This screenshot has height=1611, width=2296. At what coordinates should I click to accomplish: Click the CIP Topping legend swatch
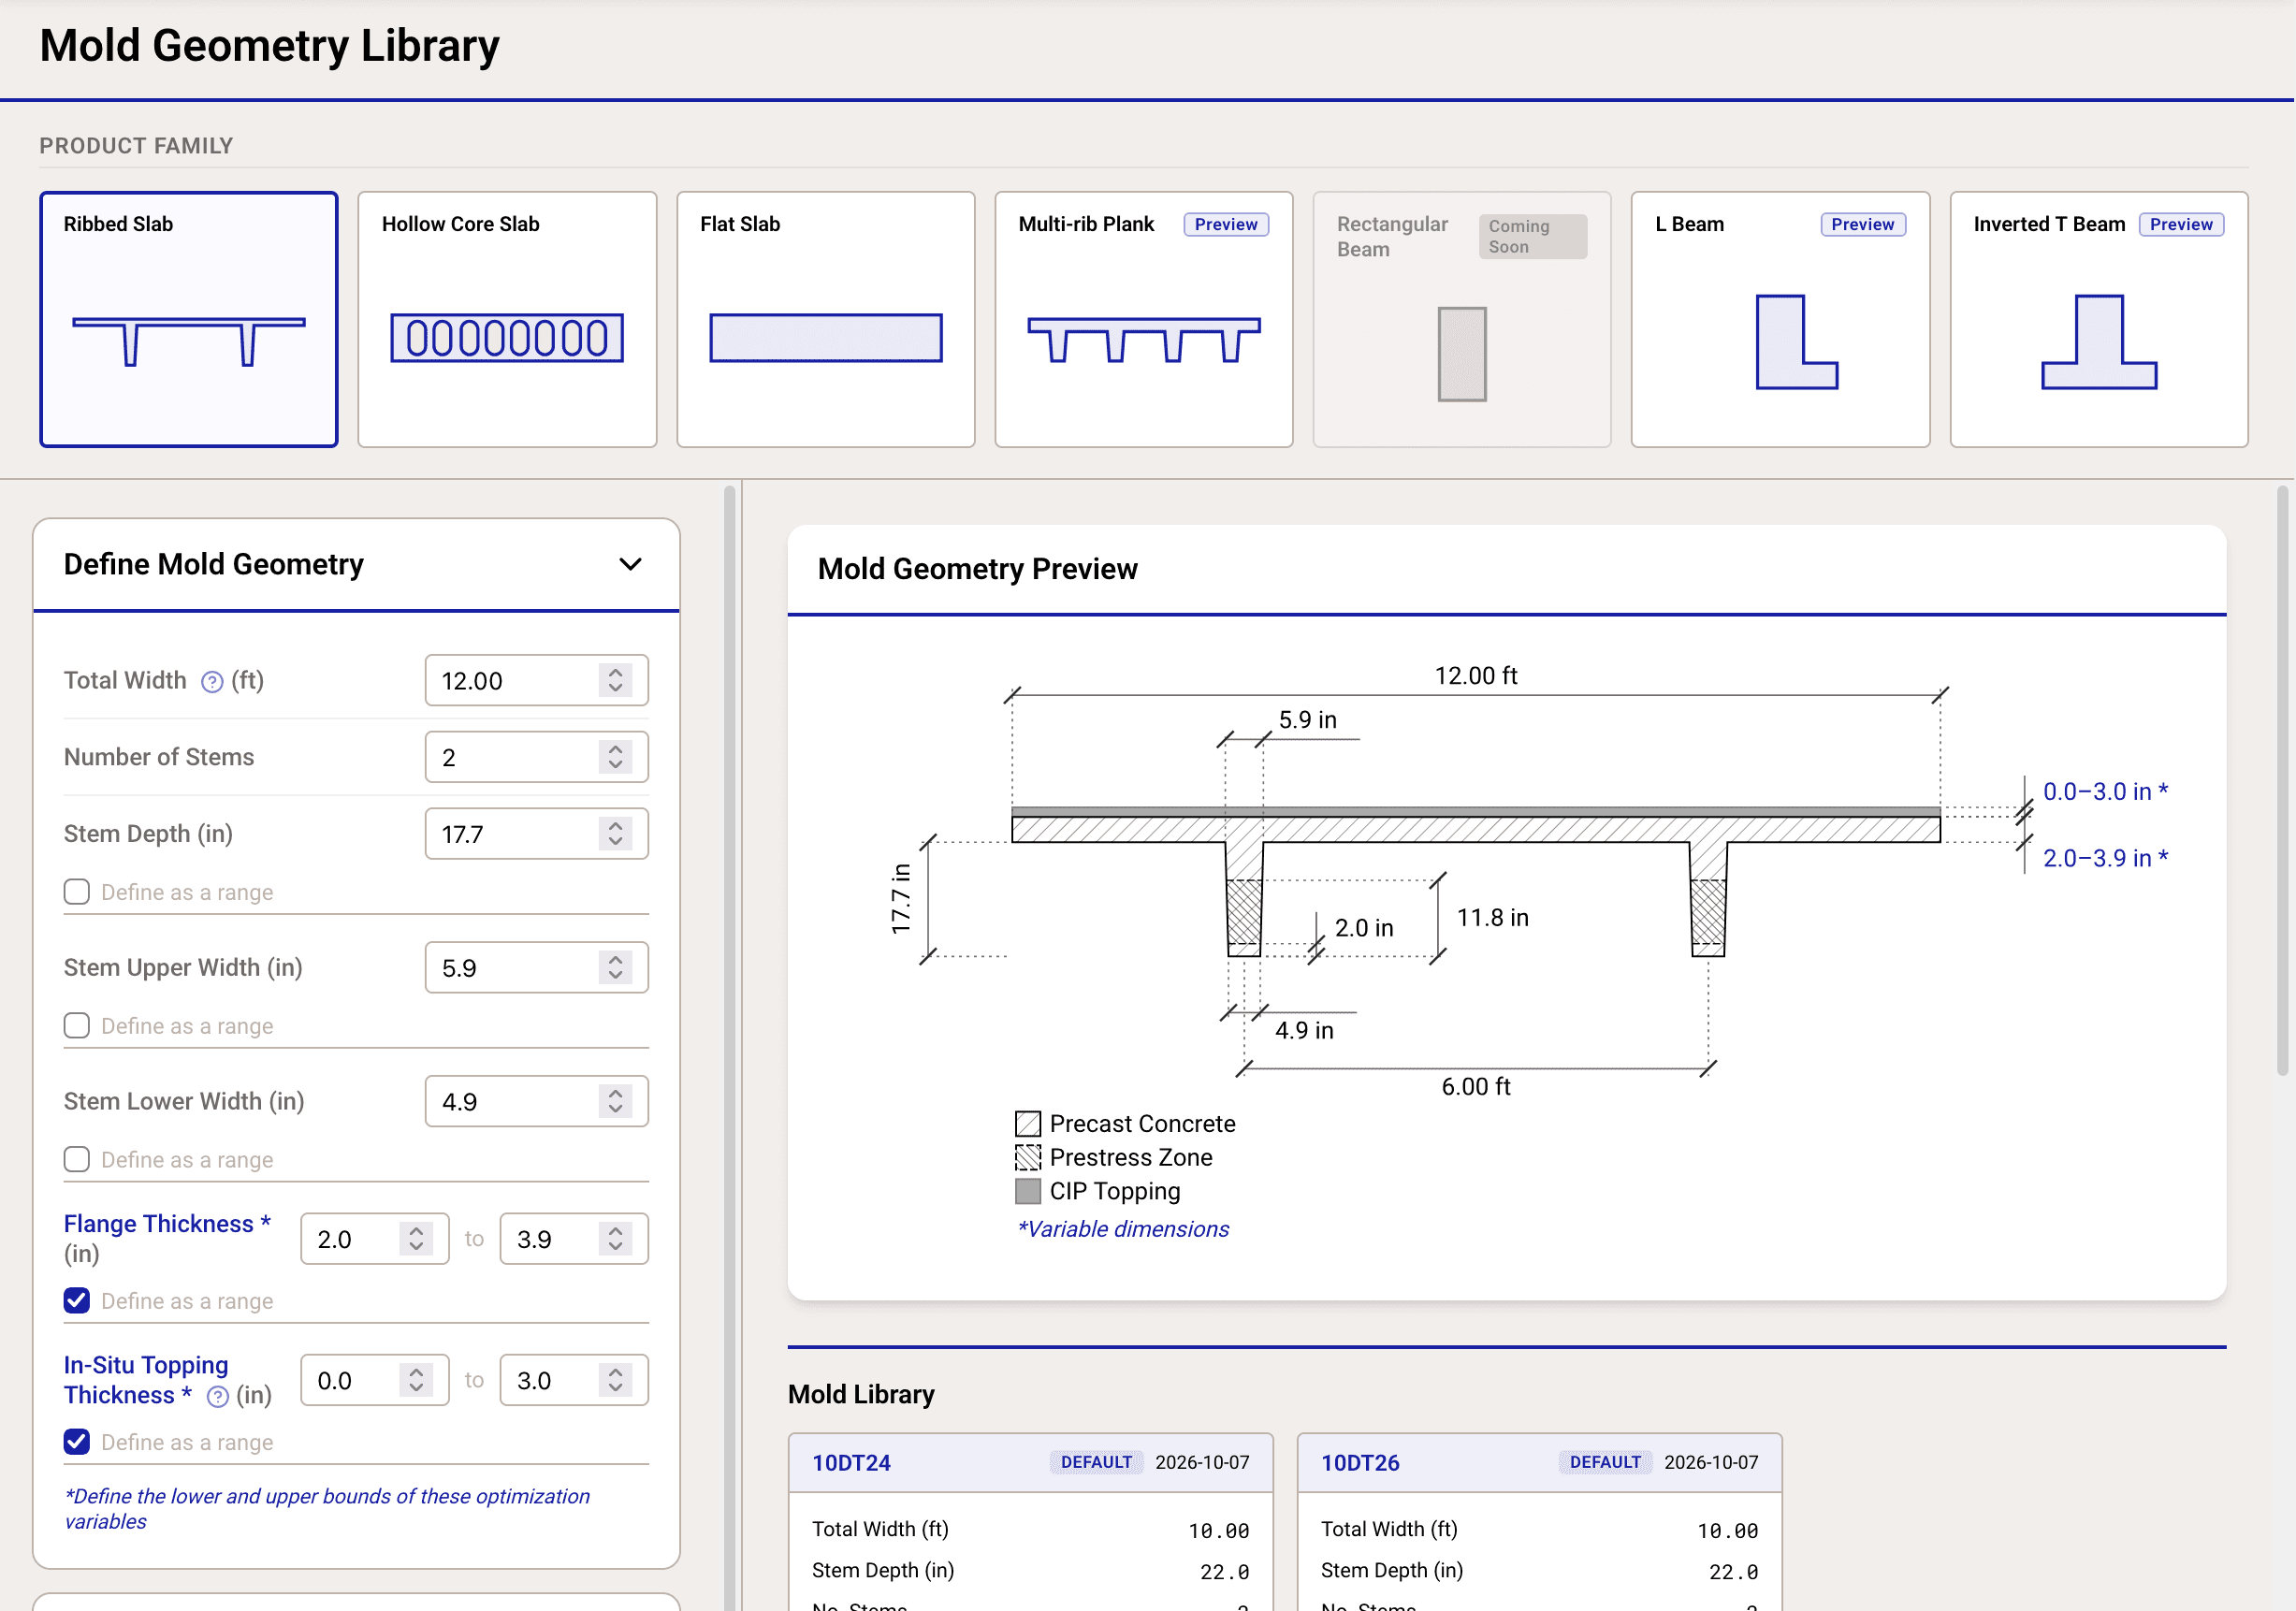pyautogui.click(x=1028, y=1191)
